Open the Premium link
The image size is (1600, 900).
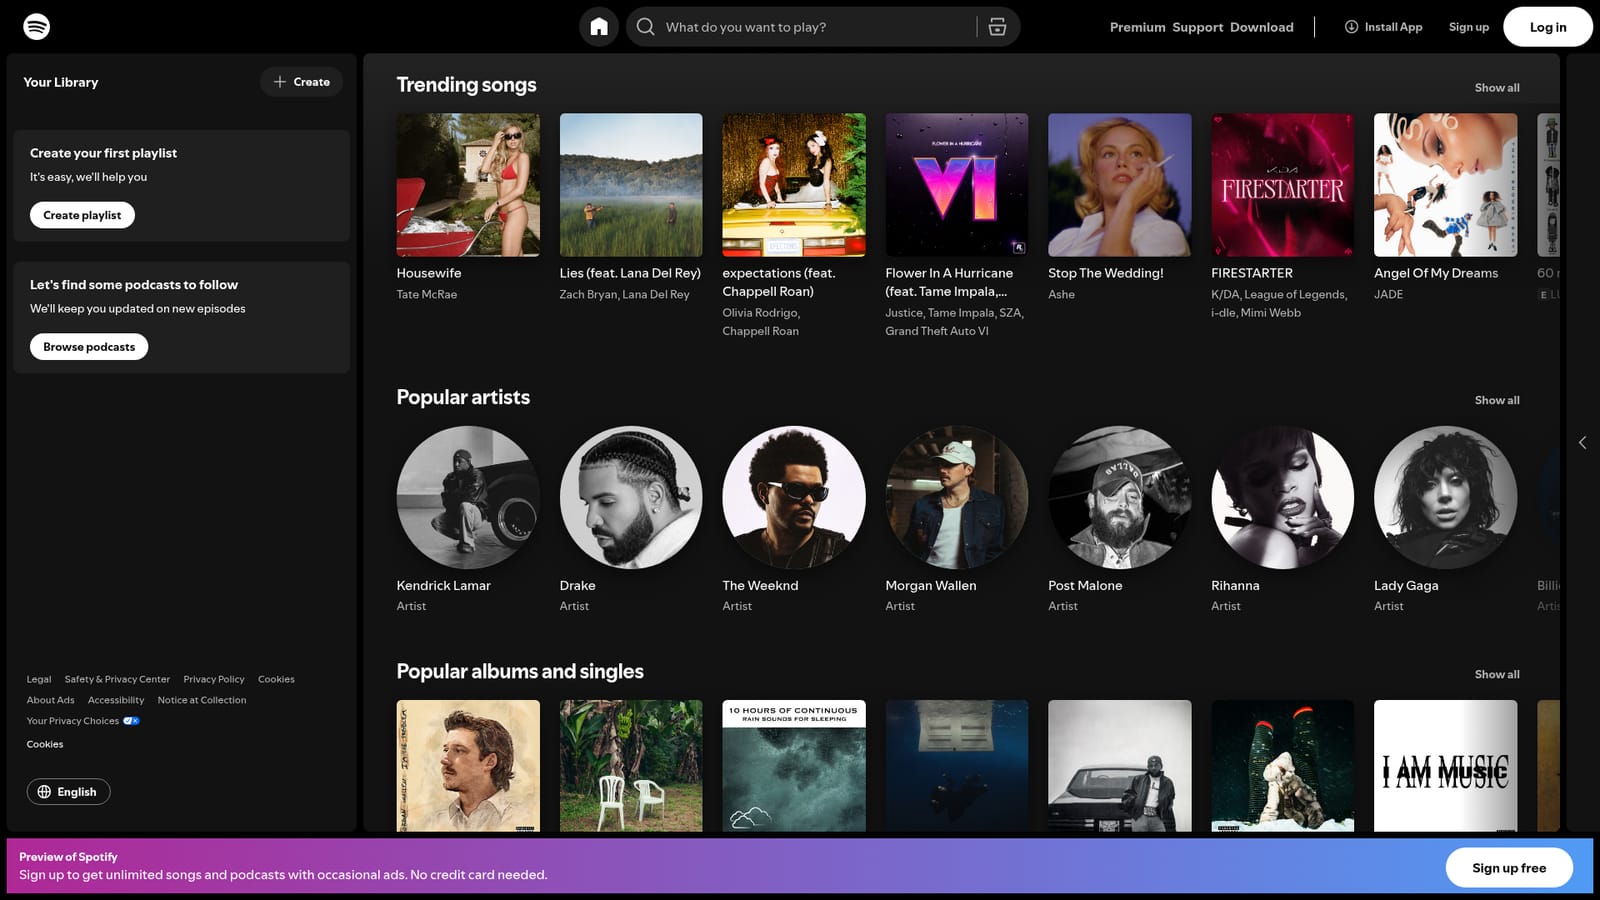click(x=1137, y=27)
